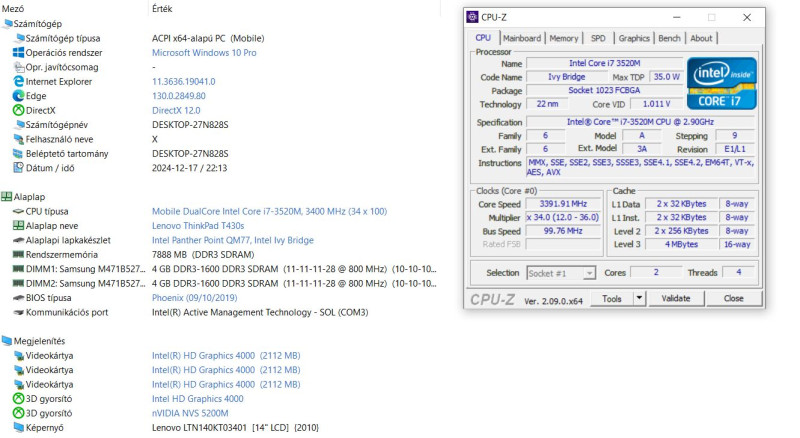Open the nVIDIA NVS 5200M link

190,413
